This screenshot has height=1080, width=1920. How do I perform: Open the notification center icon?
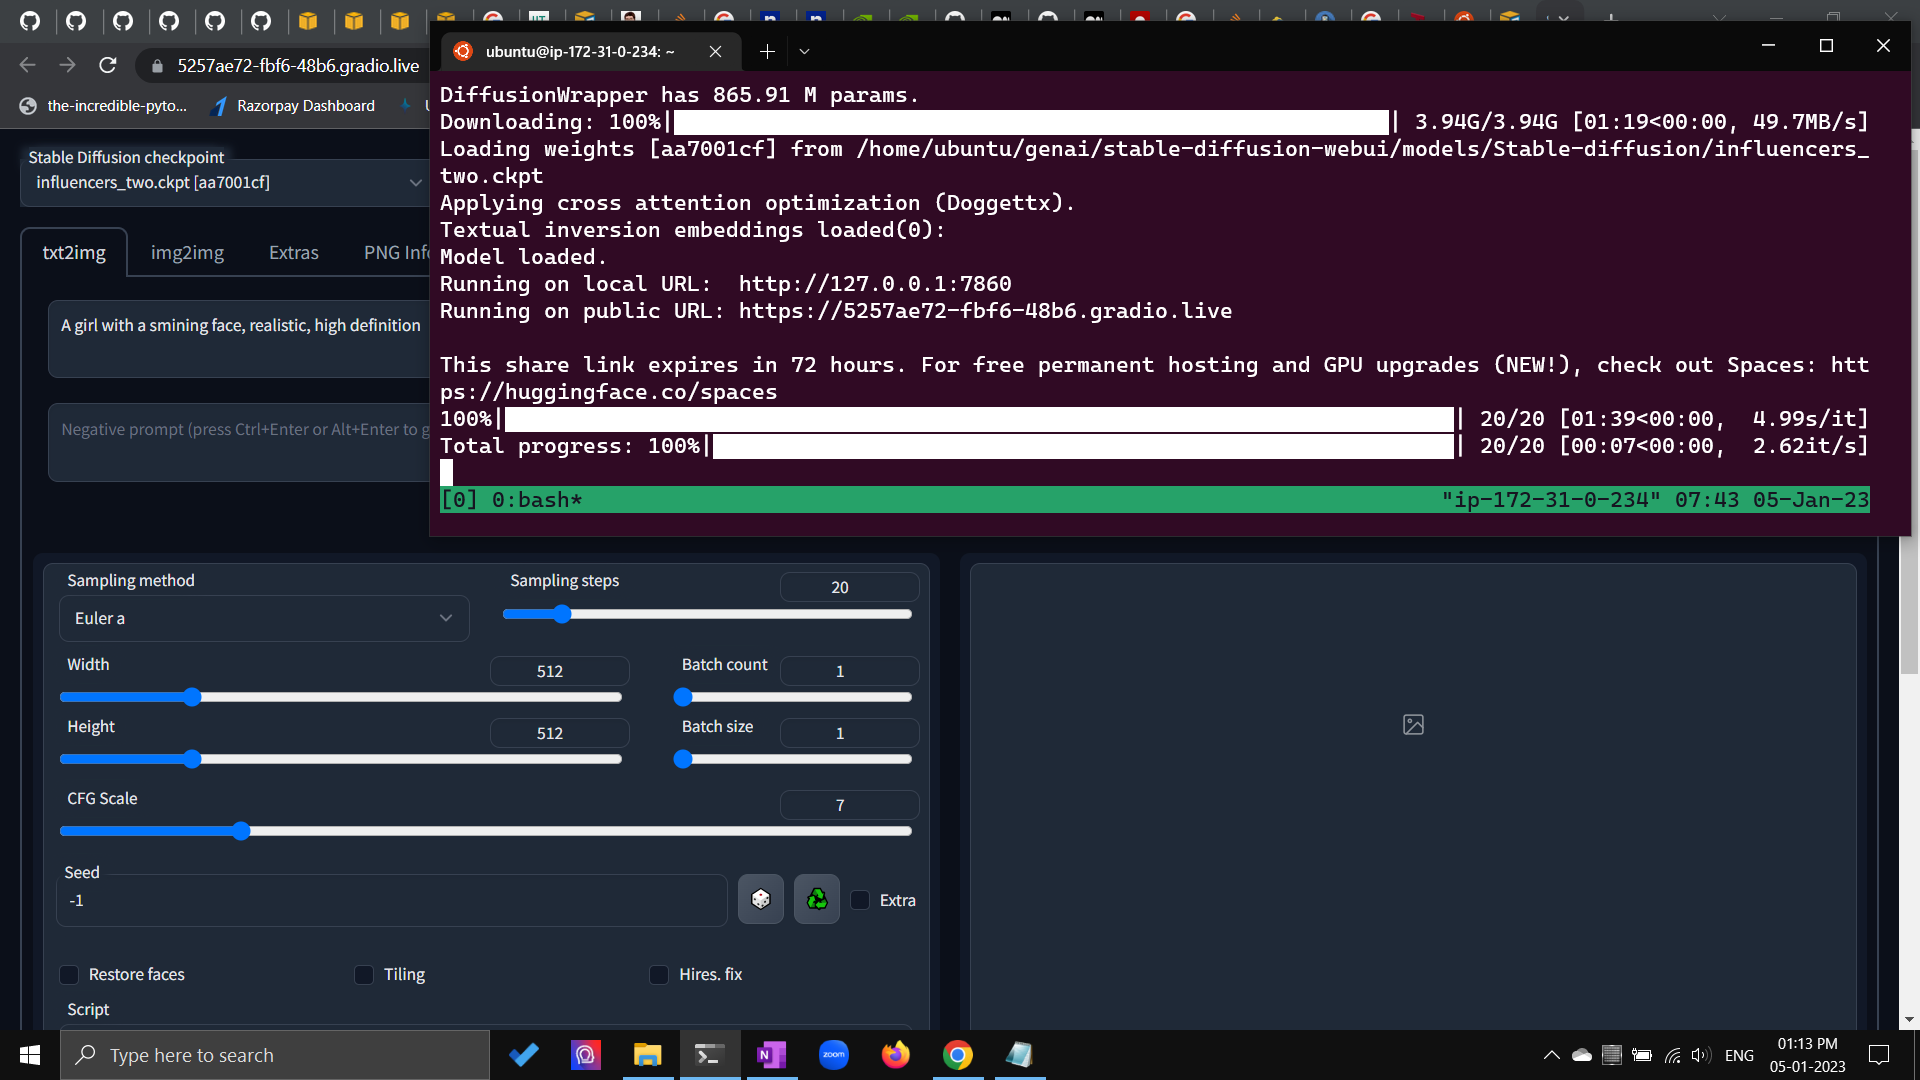click(x=1879, y=1055)
